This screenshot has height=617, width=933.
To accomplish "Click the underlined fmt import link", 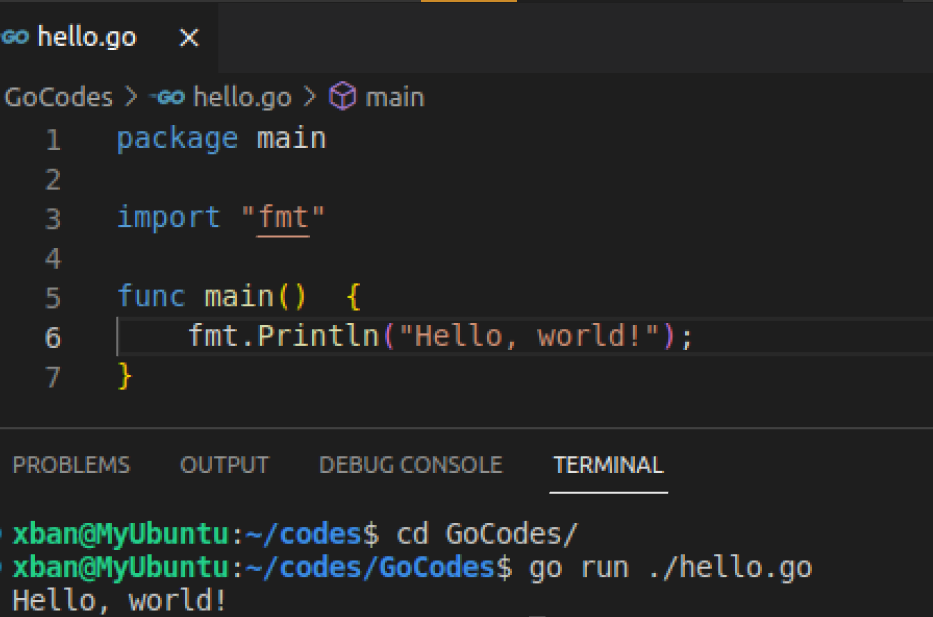I will (x=283, y=217).
